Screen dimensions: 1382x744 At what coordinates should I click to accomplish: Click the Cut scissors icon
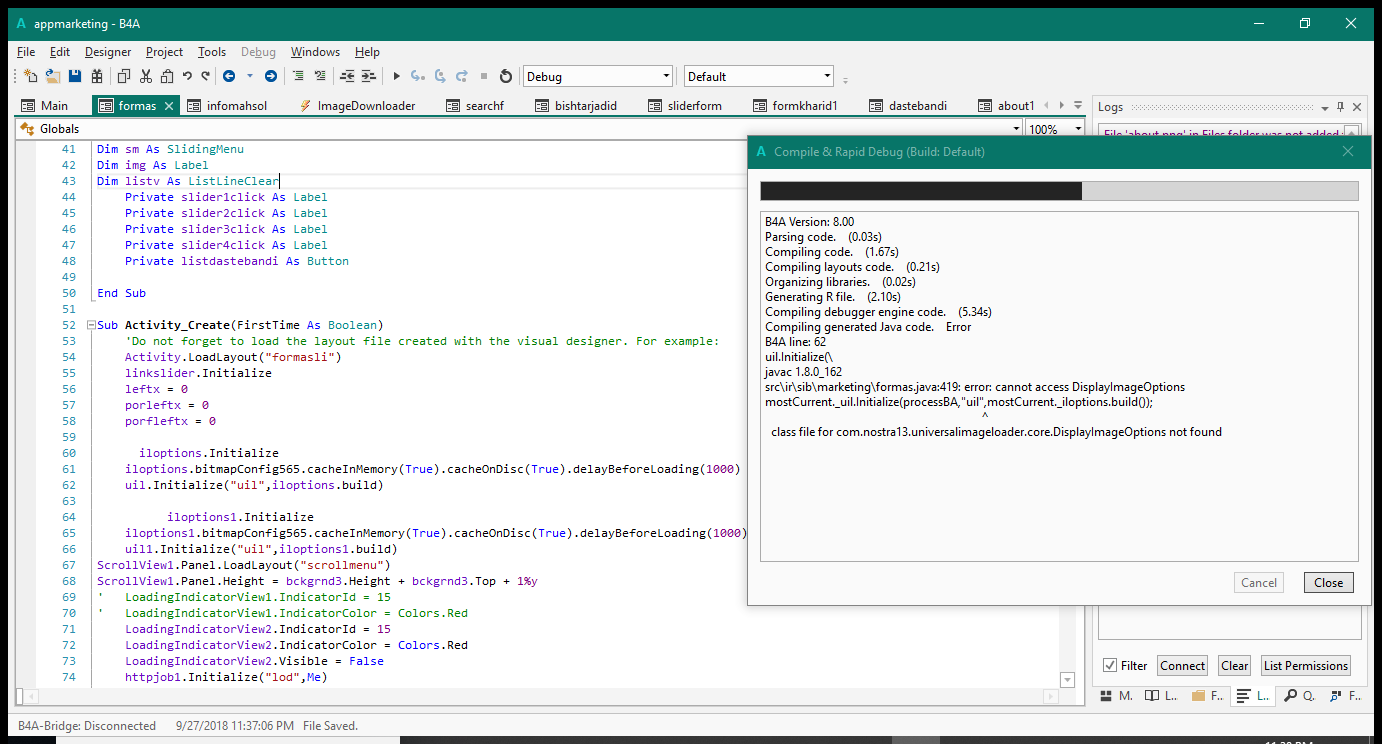(146, 76)
